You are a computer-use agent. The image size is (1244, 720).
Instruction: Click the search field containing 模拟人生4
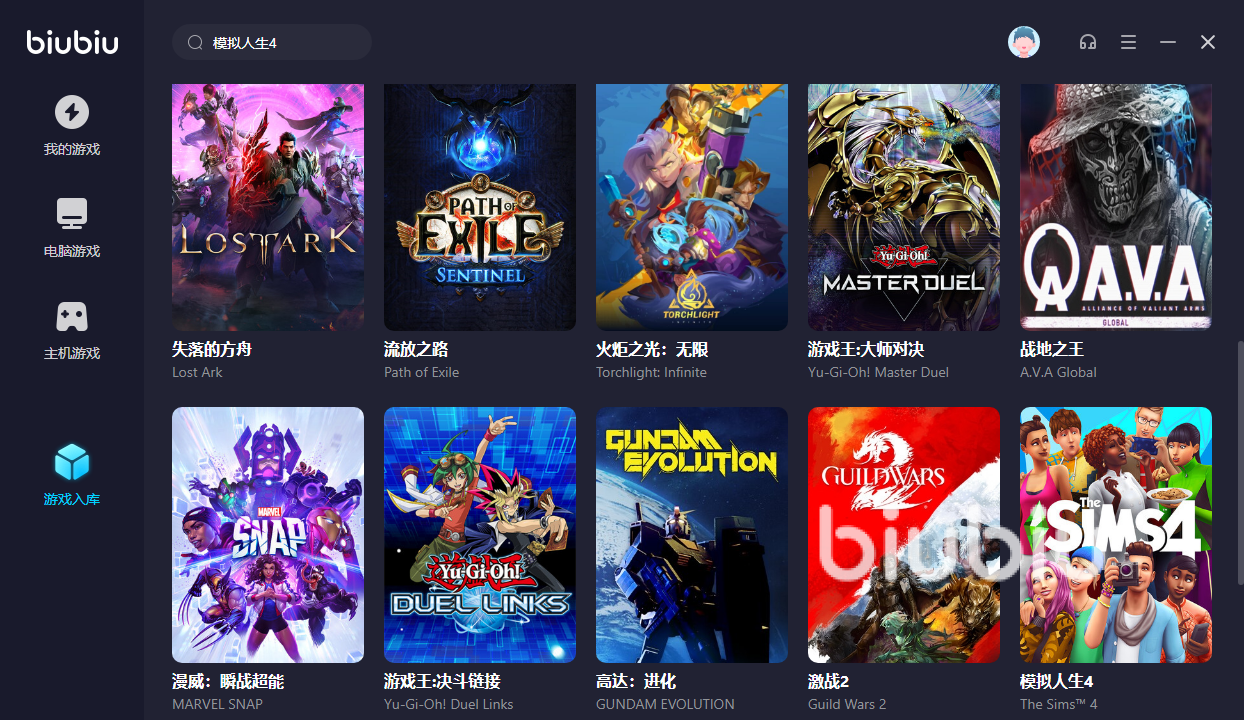click(272, 42)
